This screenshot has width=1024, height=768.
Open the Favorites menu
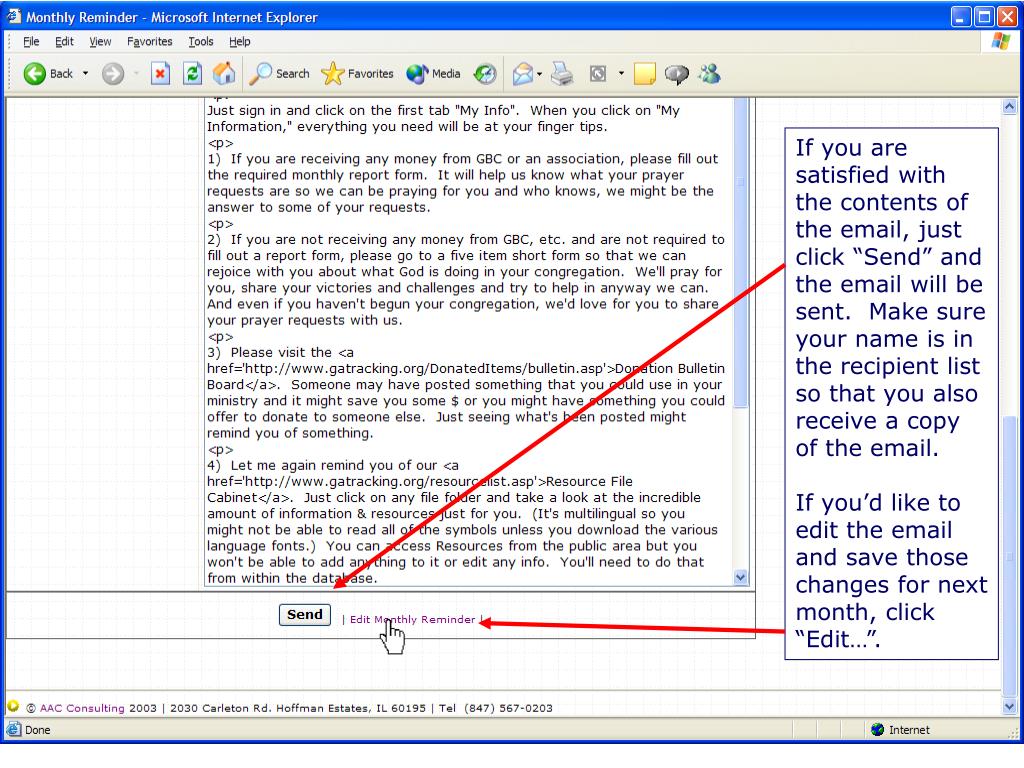pyautogui.click(x=150, y=41)
